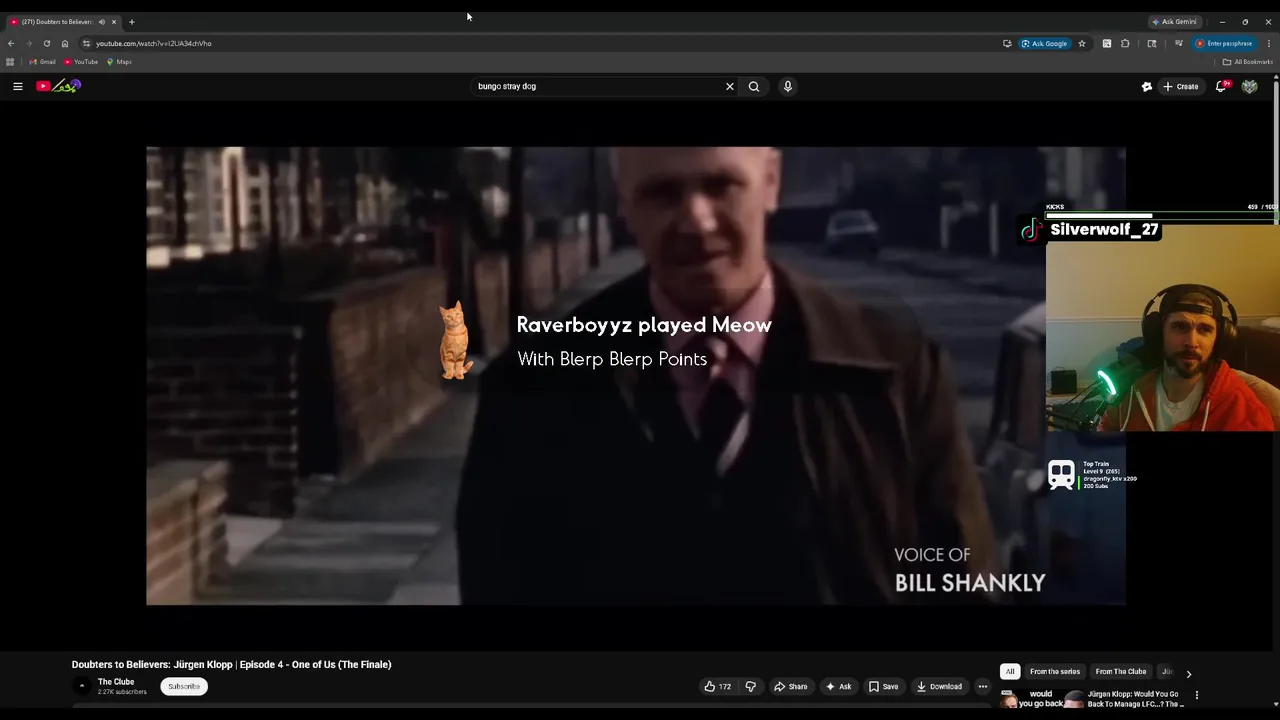This screenshot has width=1280, height=720.
Task: Select the 'From The Clube' chip
Action: (1121, 672)
